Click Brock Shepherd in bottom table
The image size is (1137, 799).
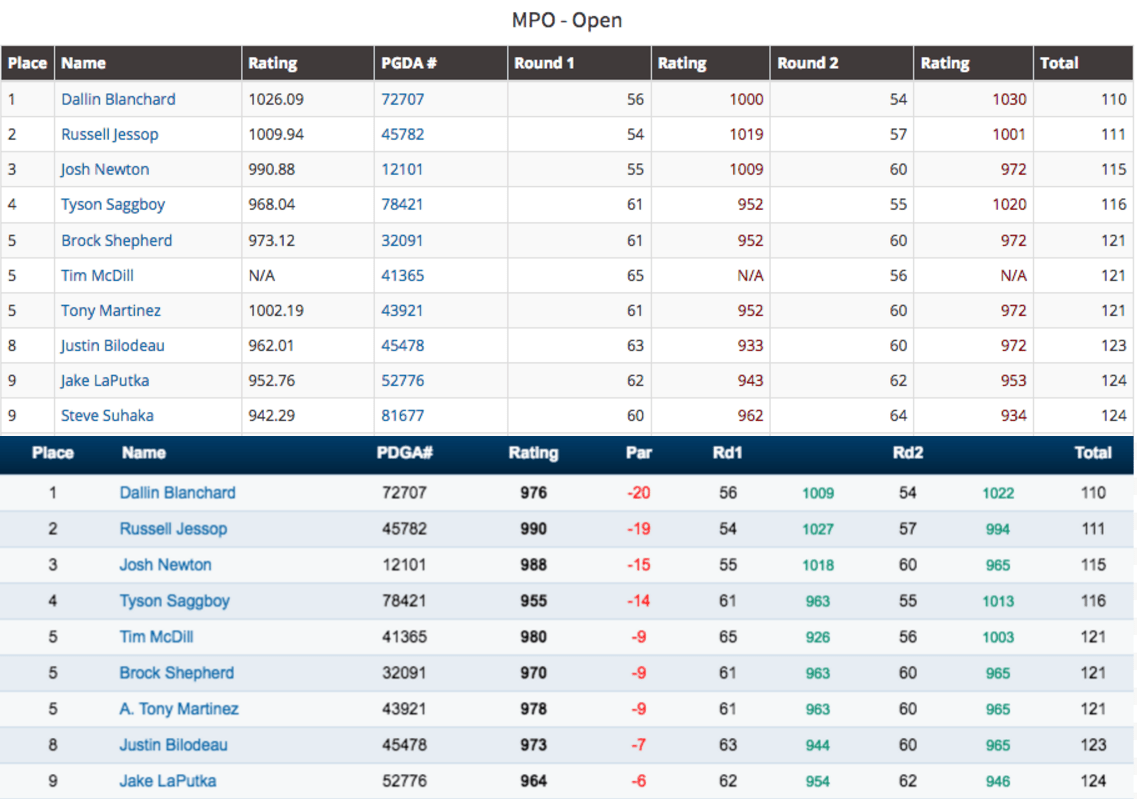(177, 673)
